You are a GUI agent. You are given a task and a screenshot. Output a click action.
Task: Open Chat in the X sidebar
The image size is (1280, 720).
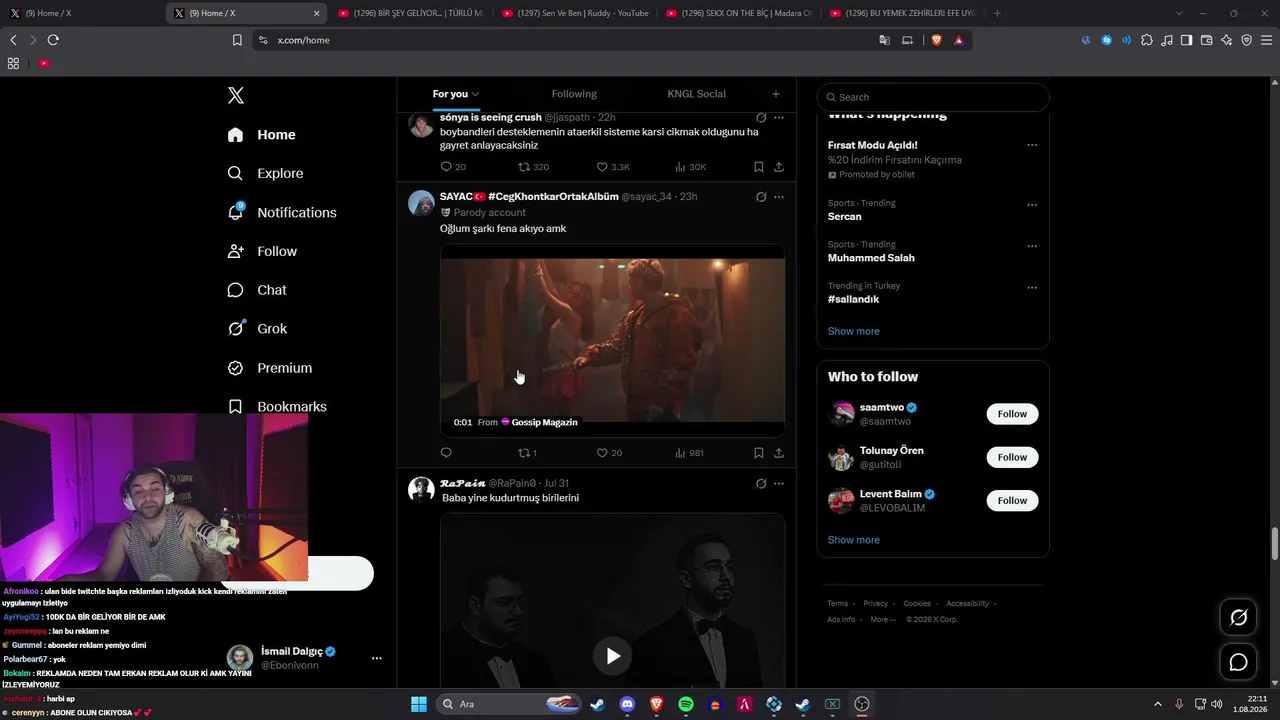point(257,290)
